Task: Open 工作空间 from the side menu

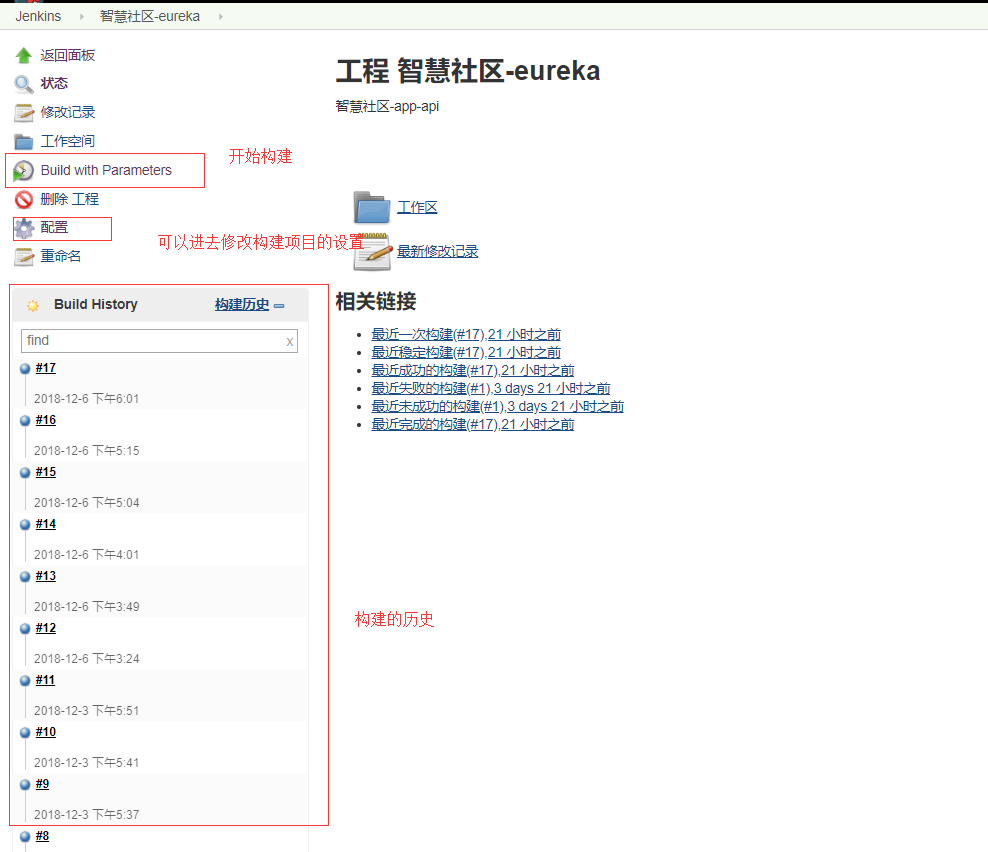Action: tap(68, 141)
